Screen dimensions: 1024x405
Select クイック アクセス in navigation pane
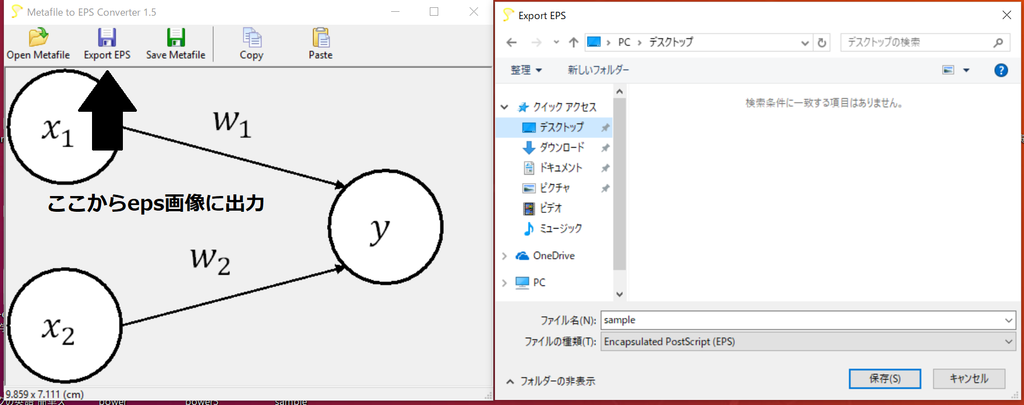click(x=557, y=107)
